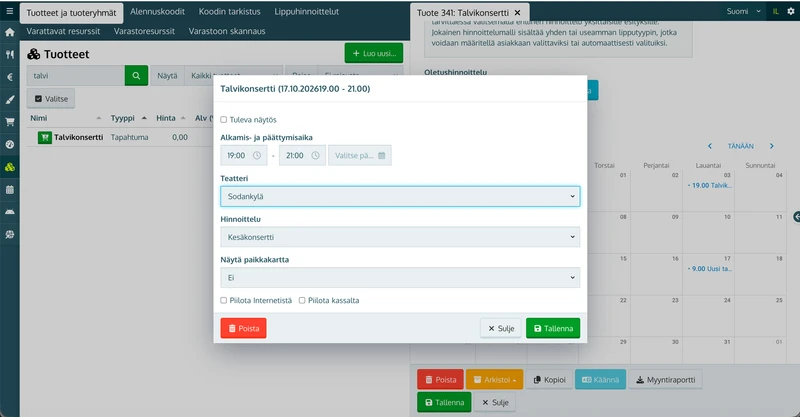Switch to Tuotteet ja tuoteryhmät tab

tap(71, 13)
